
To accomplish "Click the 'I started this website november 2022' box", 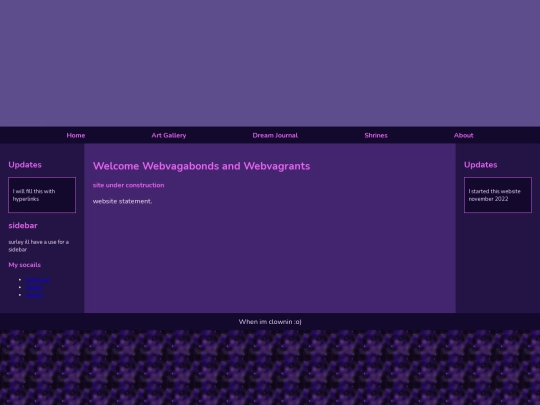I will [x=498, y=195].
